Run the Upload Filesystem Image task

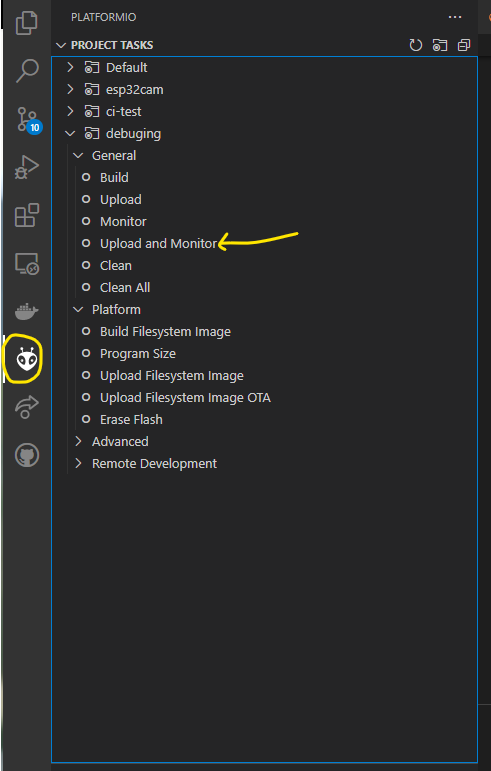pos(172,376)
